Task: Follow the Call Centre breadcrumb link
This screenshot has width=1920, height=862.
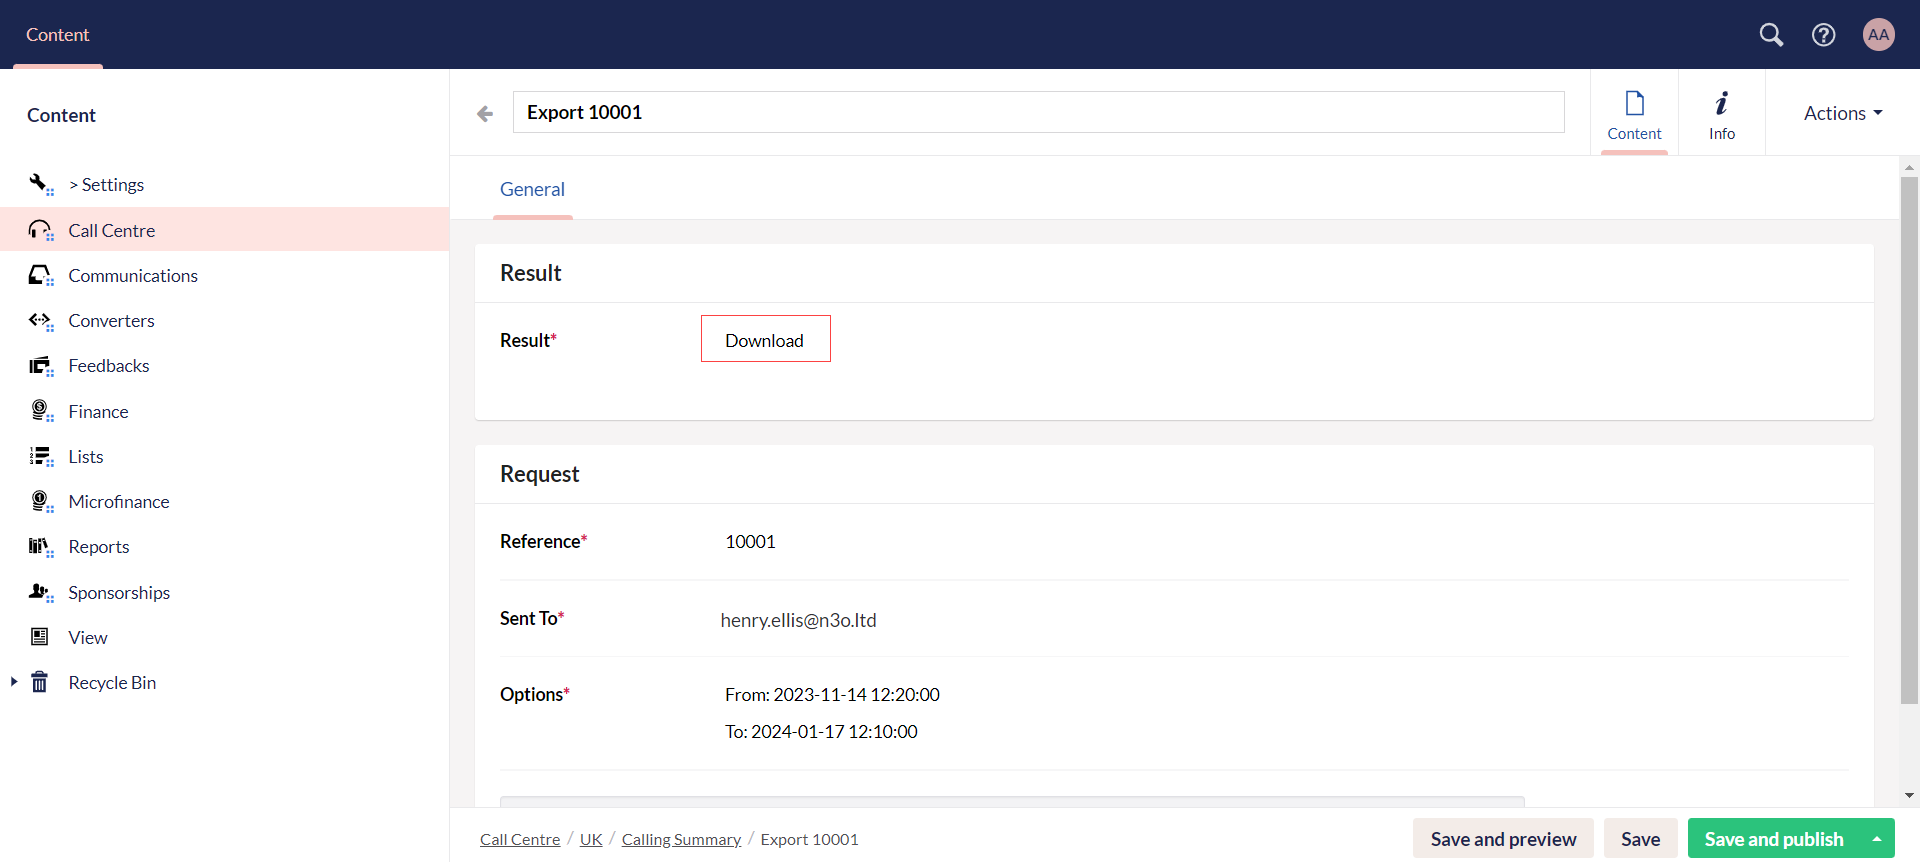Action: point(520,839)
